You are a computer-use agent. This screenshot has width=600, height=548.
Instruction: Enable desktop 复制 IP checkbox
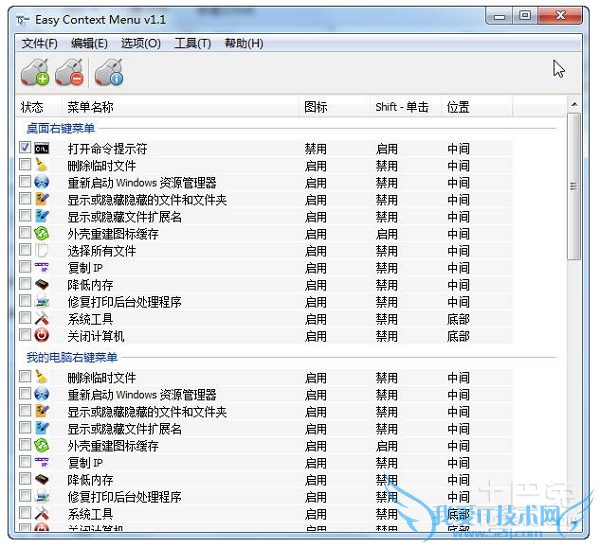[25, 266]
